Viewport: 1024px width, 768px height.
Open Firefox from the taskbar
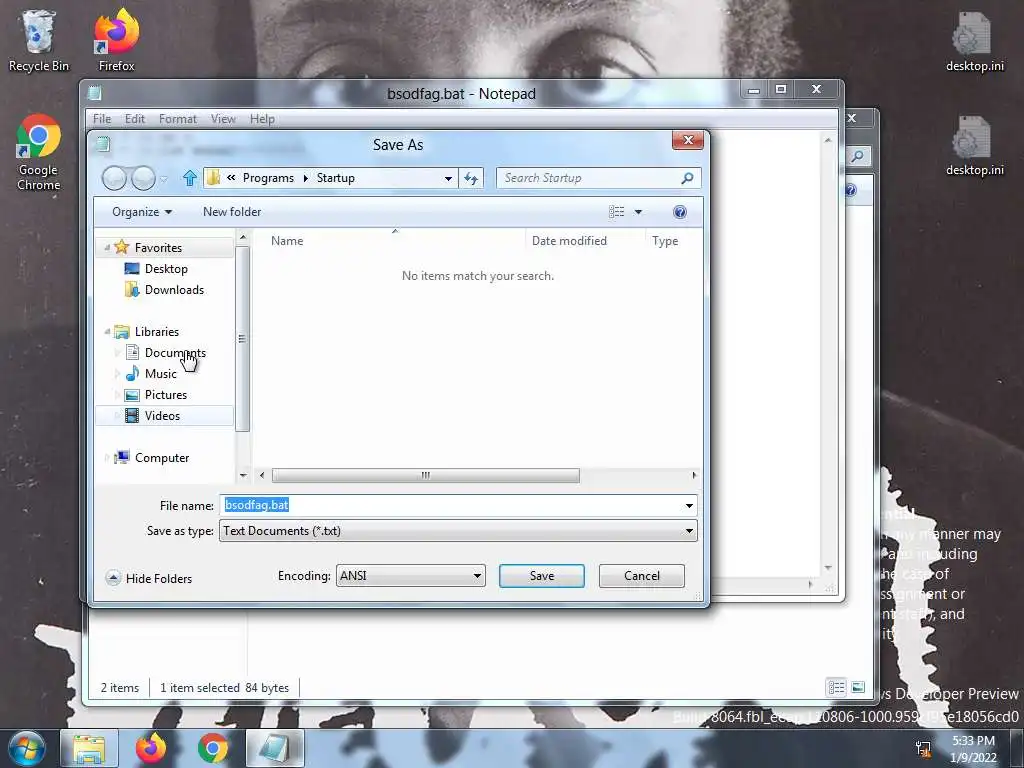pyautogui.click(x=151, y=748)
